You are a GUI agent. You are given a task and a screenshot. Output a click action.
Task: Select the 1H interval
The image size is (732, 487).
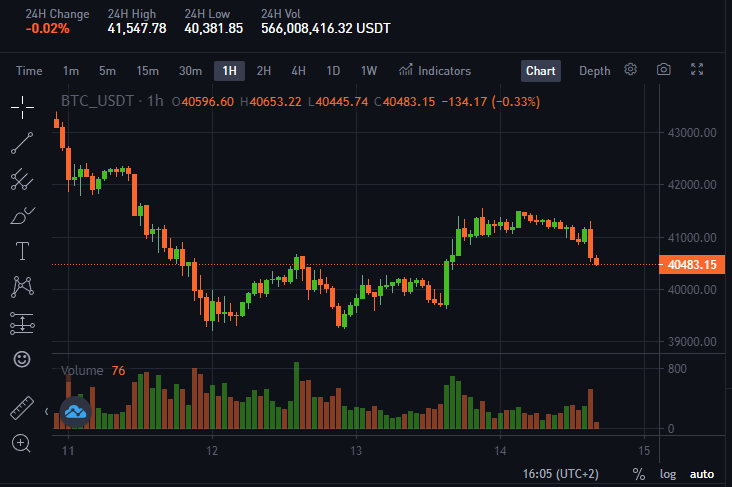(x=229, y=71)
